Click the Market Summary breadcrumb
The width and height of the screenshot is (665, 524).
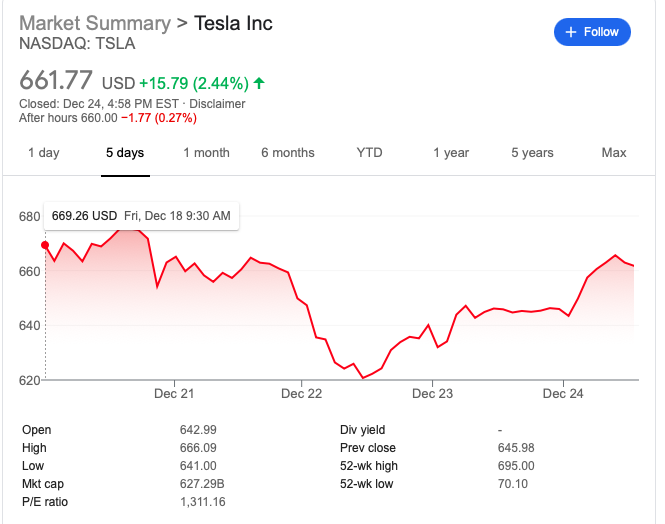[95, 23]
